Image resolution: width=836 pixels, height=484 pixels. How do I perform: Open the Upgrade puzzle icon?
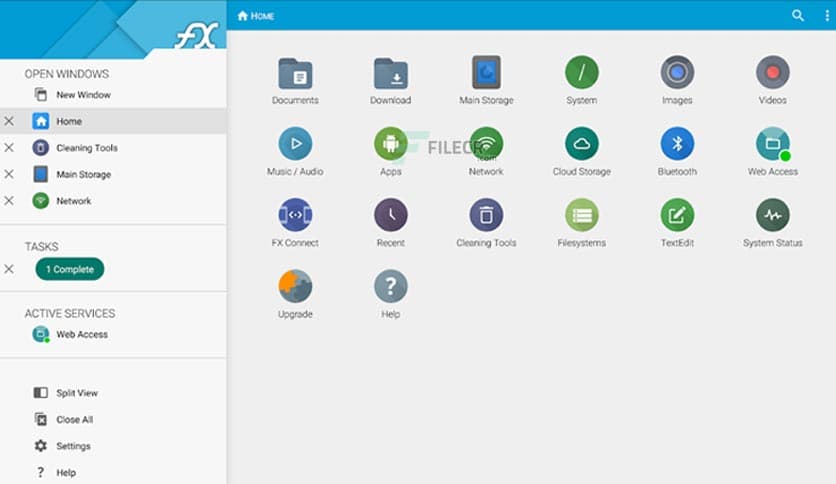click(295, 286)
